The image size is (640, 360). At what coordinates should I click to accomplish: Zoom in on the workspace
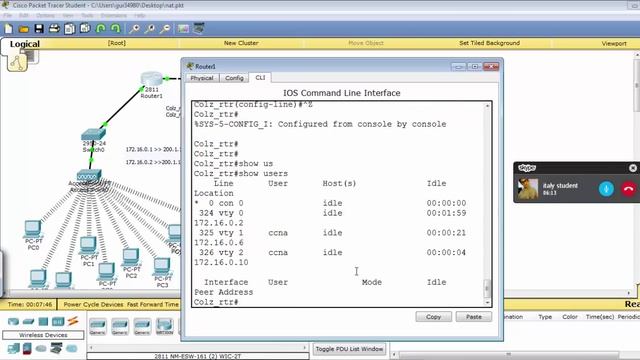tap(134, 29)
